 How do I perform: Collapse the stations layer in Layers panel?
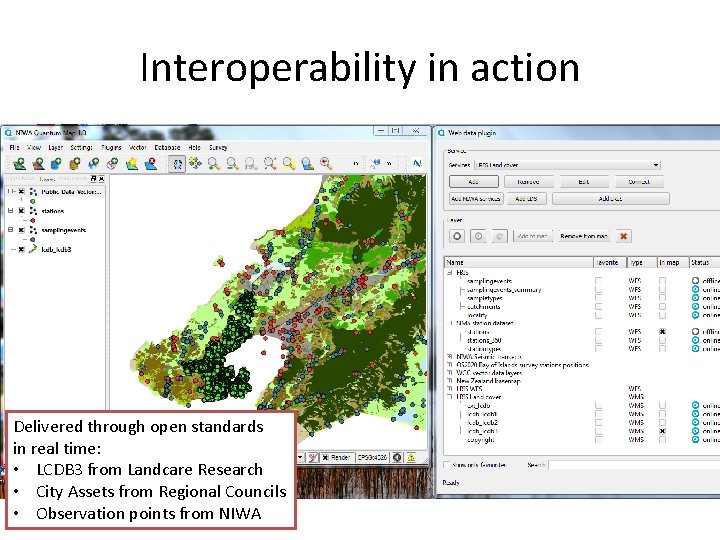pos(11,211)
